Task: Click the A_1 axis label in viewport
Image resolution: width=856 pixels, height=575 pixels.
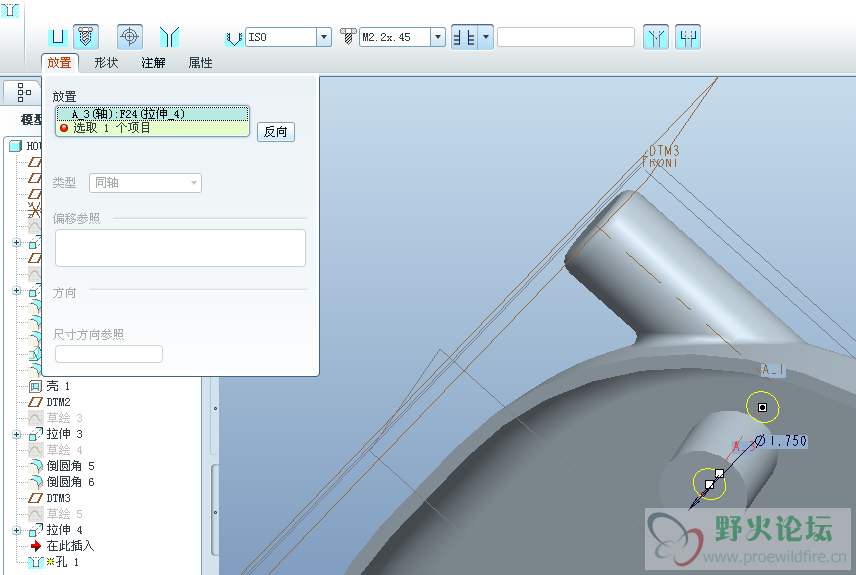Action: 773,370
